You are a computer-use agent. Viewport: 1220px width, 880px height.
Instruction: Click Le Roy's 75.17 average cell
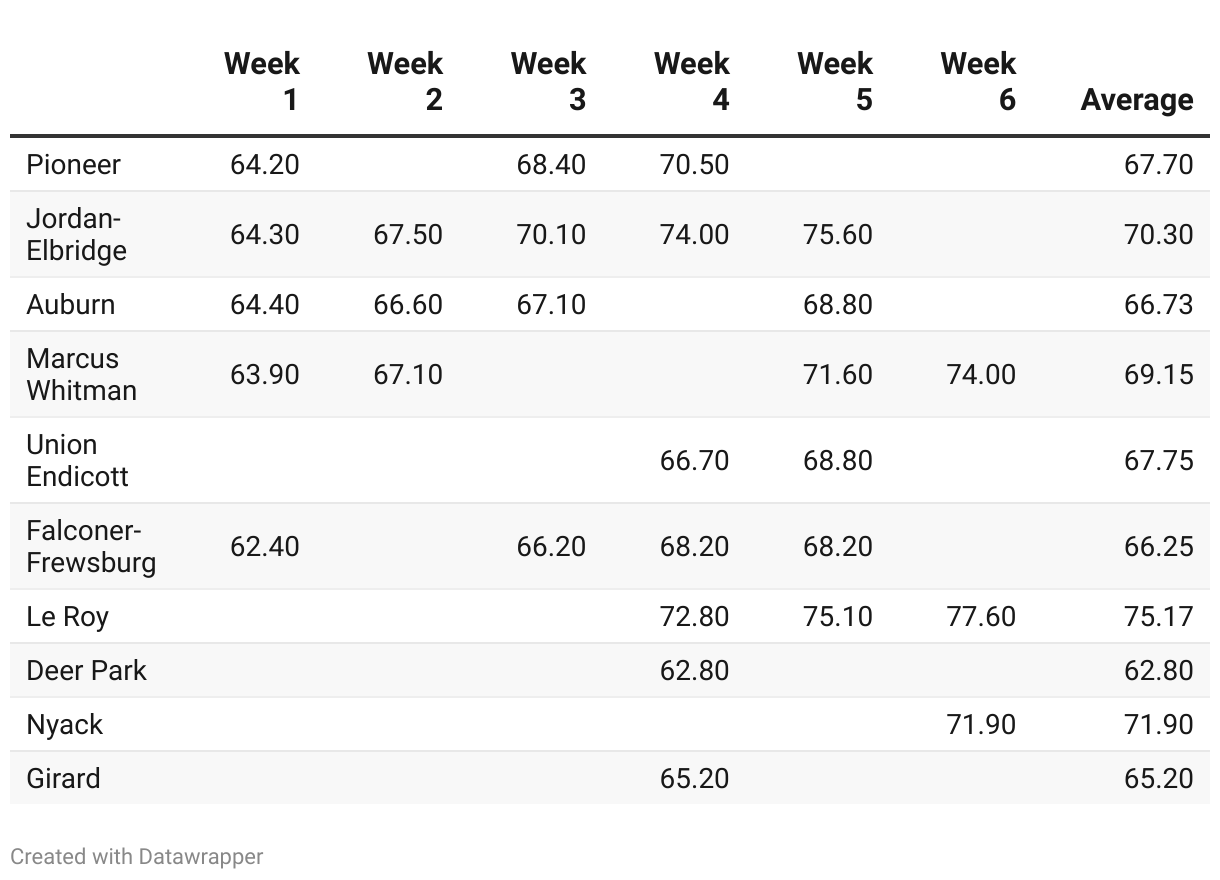pyautogui.click(x=1158, y=616)
